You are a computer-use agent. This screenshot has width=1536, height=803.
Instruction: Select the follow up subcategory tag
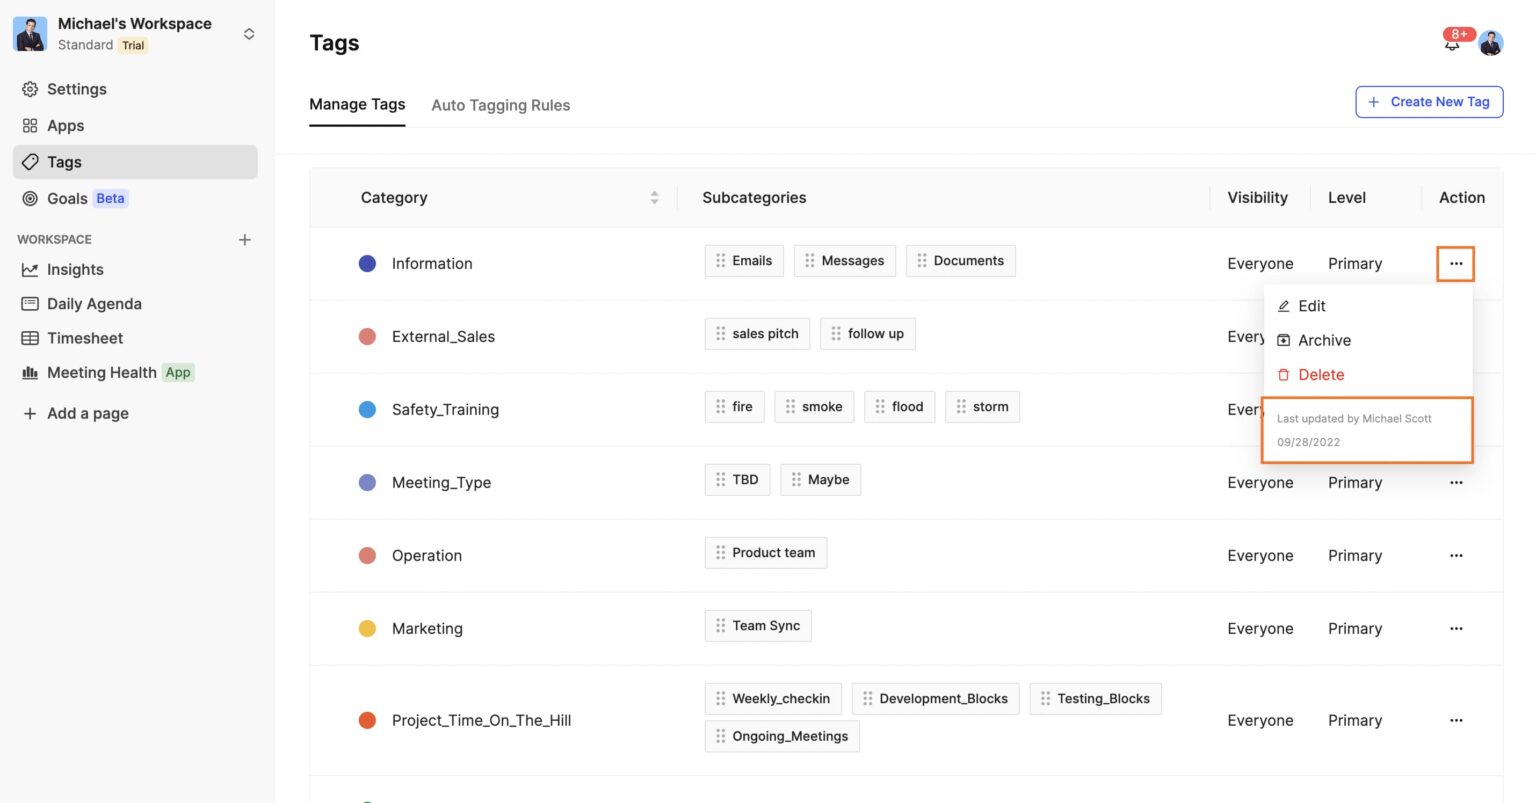tap(868, 334)
